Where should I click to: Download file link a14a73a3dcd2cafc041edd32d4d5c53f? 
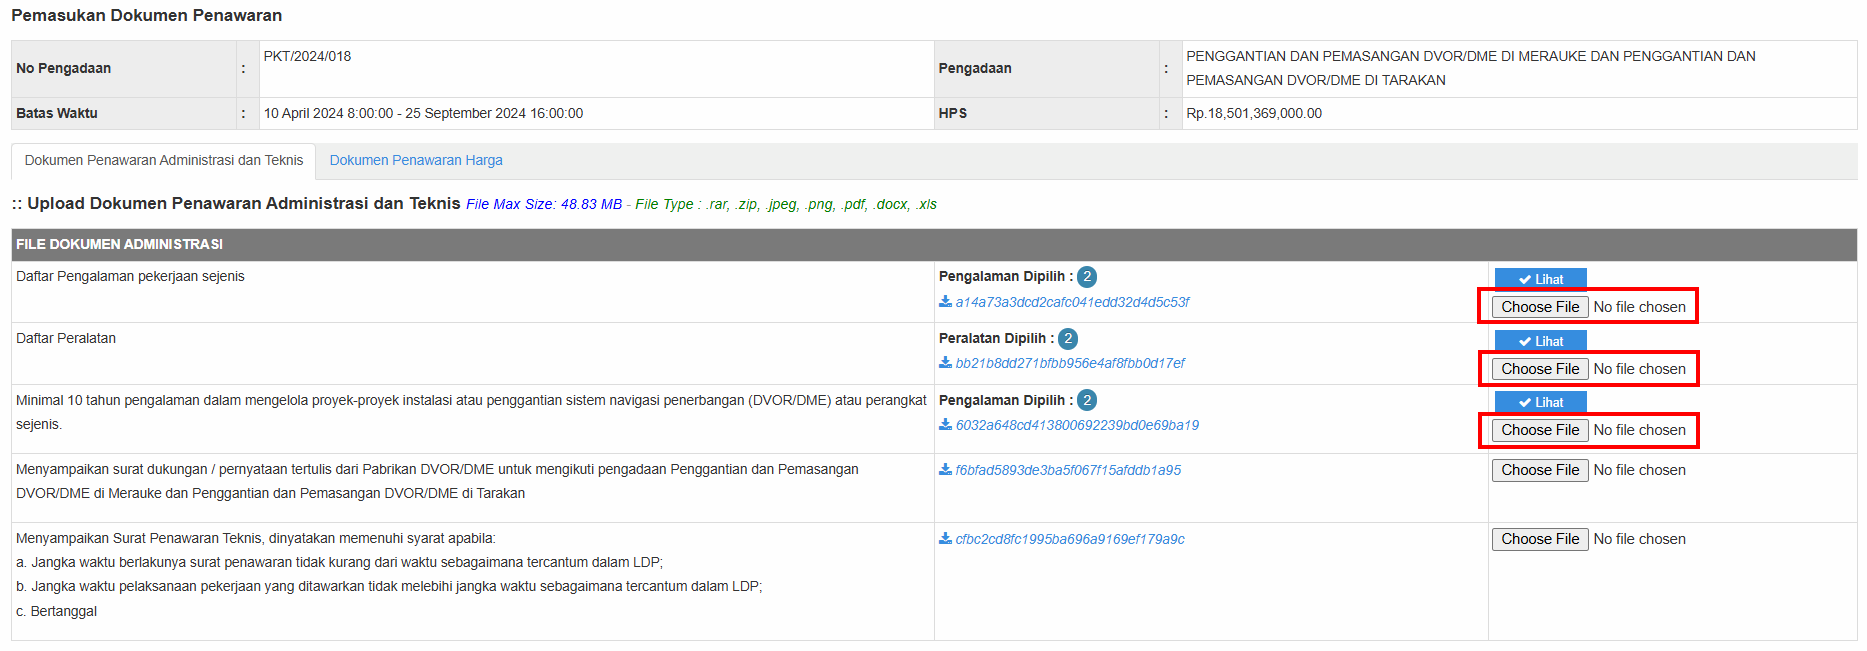point(1072,302)
